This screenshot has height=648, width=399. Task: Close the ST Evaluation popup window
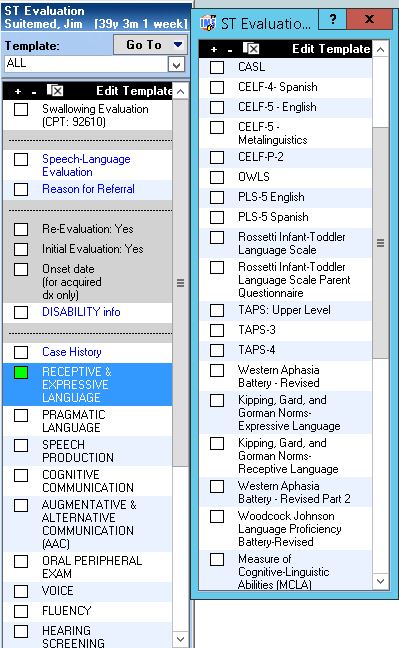[370, 19]
